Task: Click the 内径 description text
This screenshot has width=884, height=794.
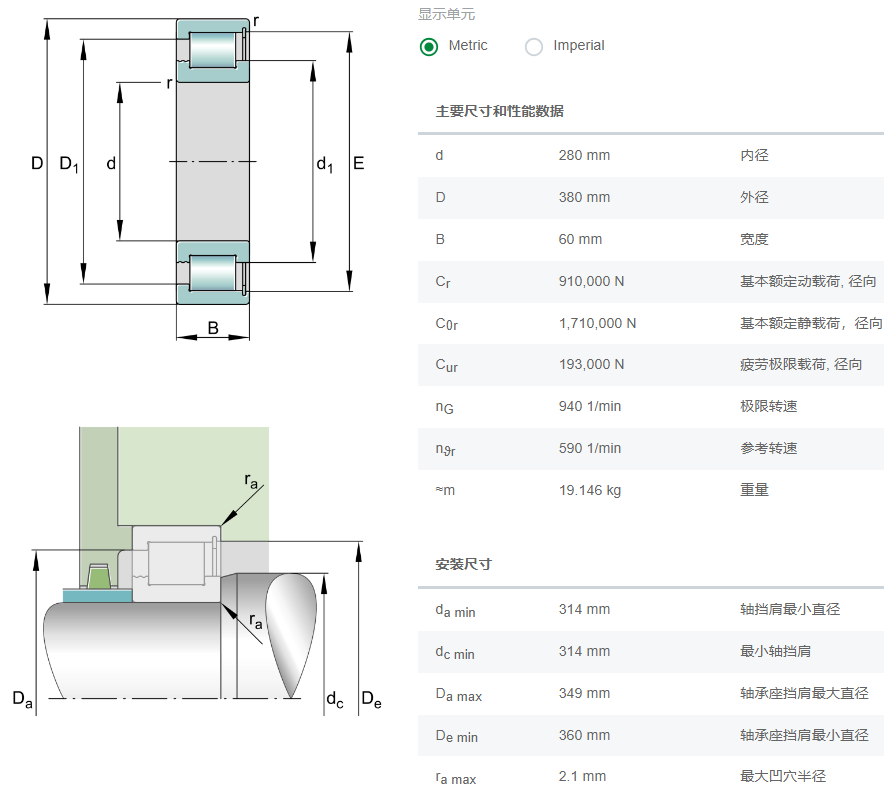Action: click(x=754, y=155)
